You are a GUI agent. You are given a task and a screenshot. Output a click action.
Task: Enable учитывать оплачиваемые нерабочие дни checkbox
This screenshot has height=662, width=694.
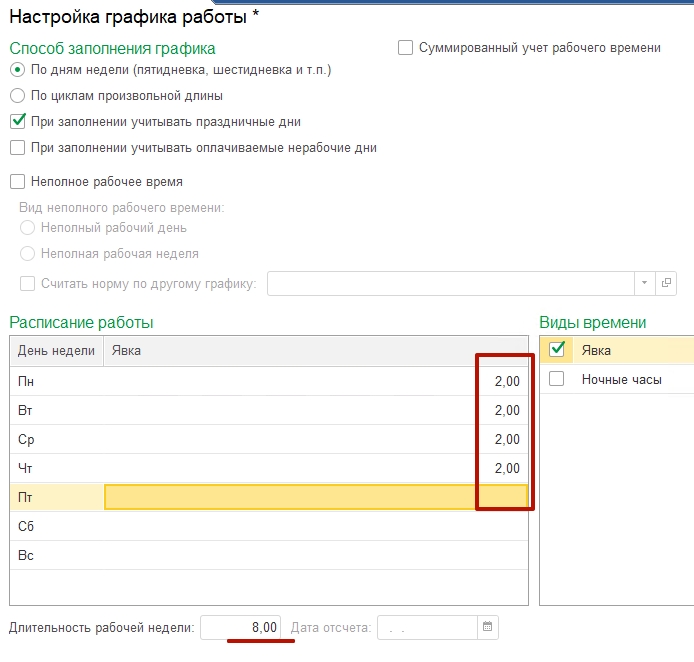tap(17, 147)
